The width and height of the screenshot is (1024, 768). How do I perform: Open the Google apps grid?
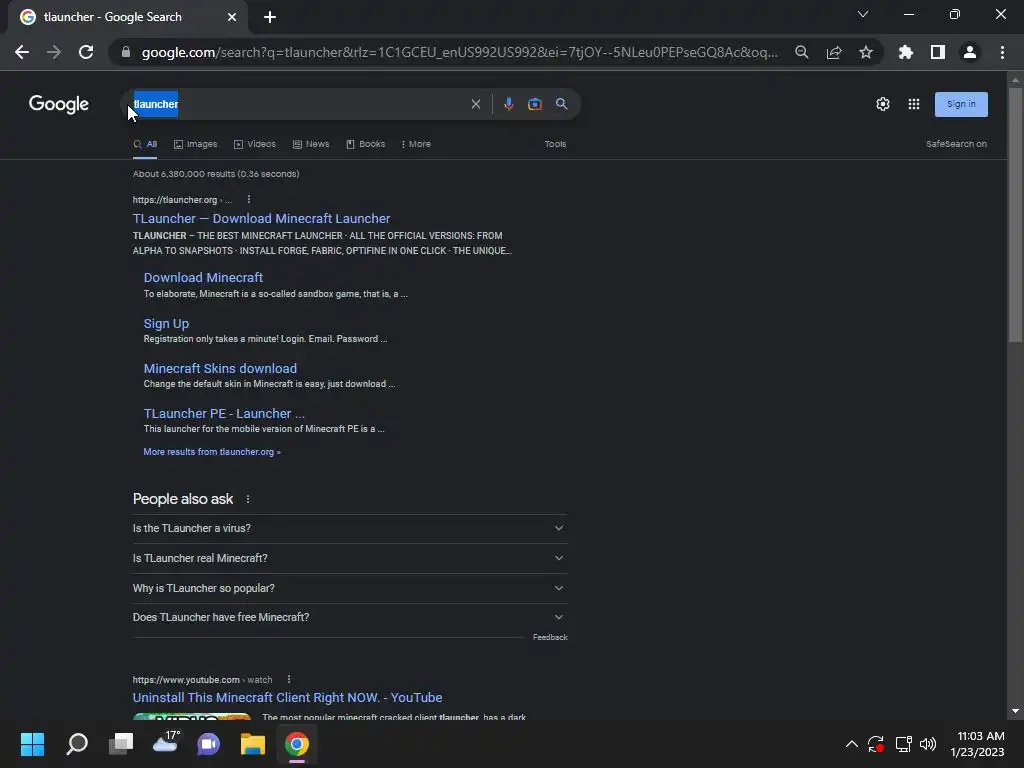914,104
